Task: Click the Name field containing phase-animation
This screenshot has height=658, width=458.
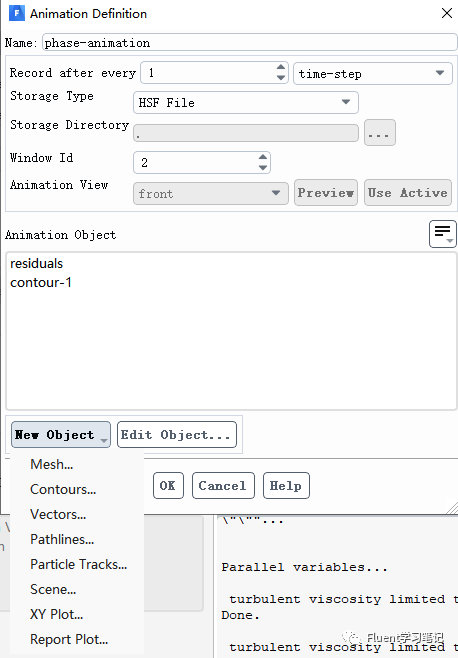Action: (249, 43)
